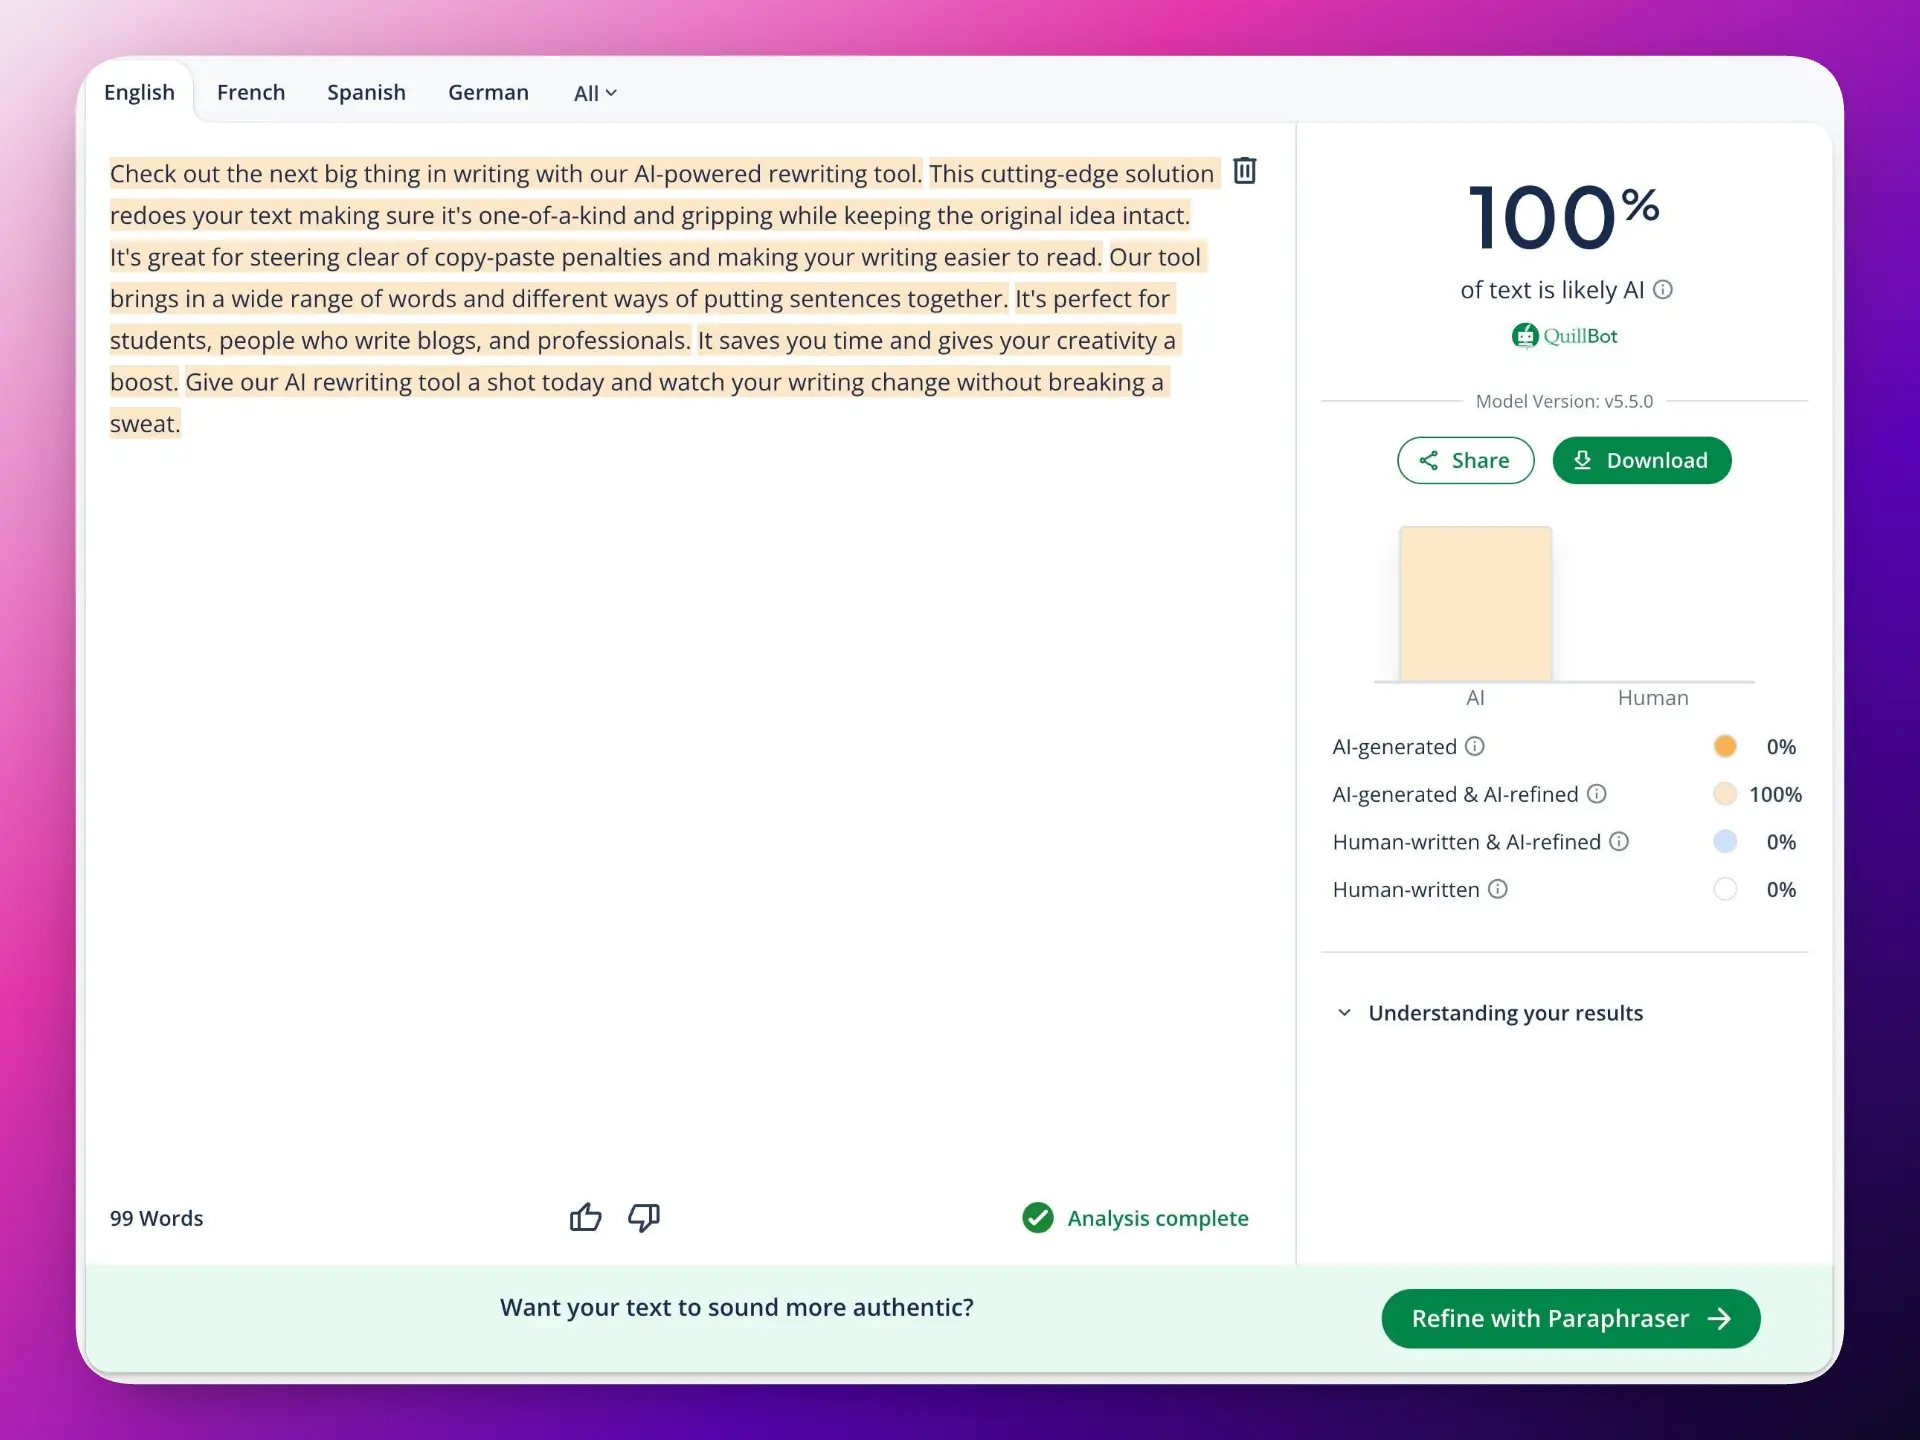Switch to the French tab
1920x1440 pixels.
pyautogui.click(x=250, y=92)
